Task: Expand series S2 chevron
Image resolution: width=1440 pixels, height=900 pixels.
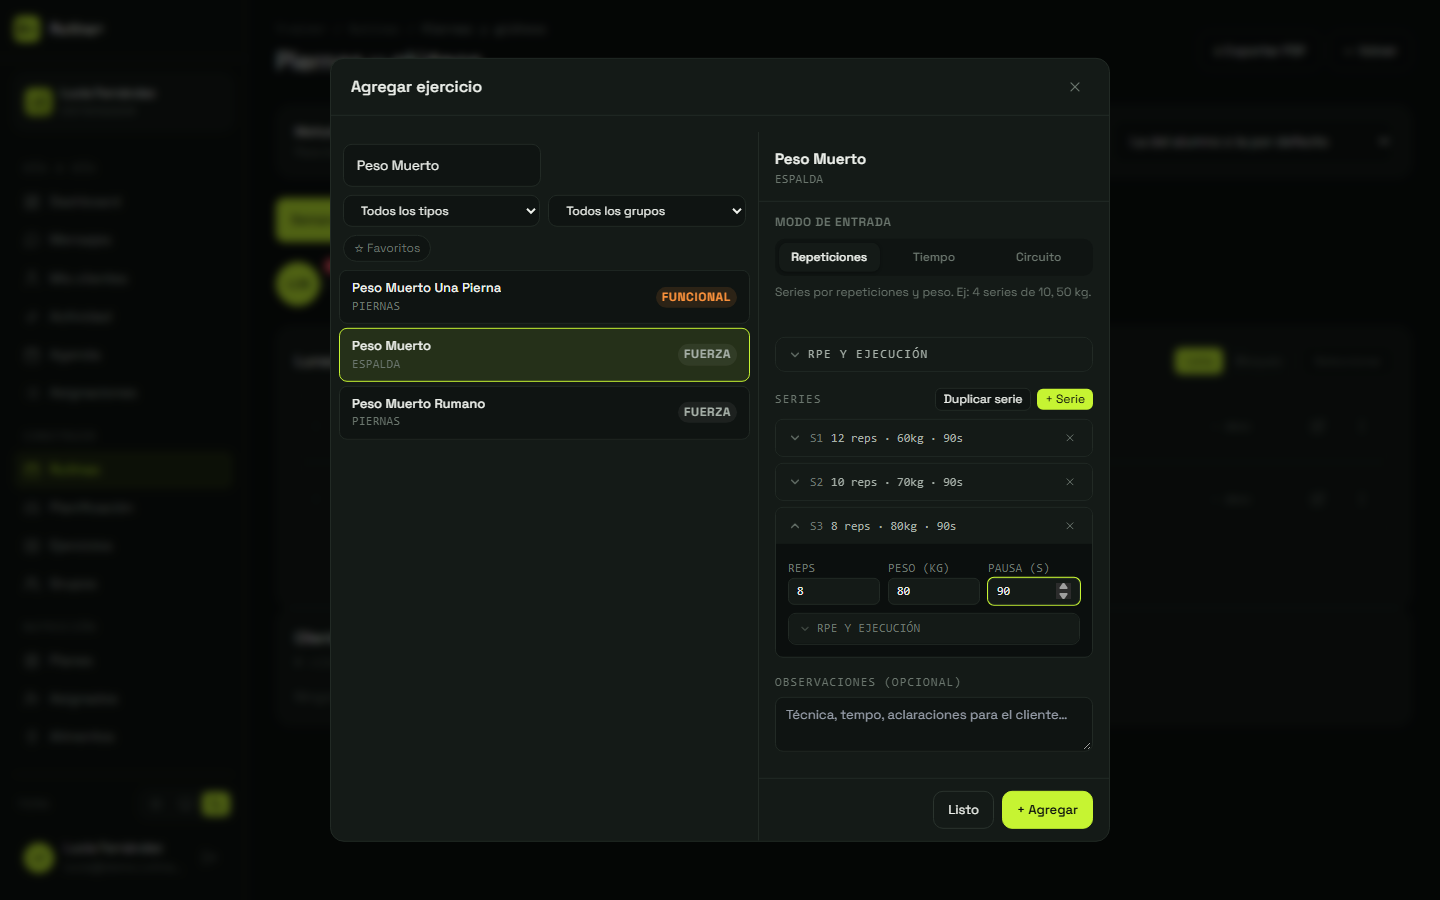Action: pos(795,482)
